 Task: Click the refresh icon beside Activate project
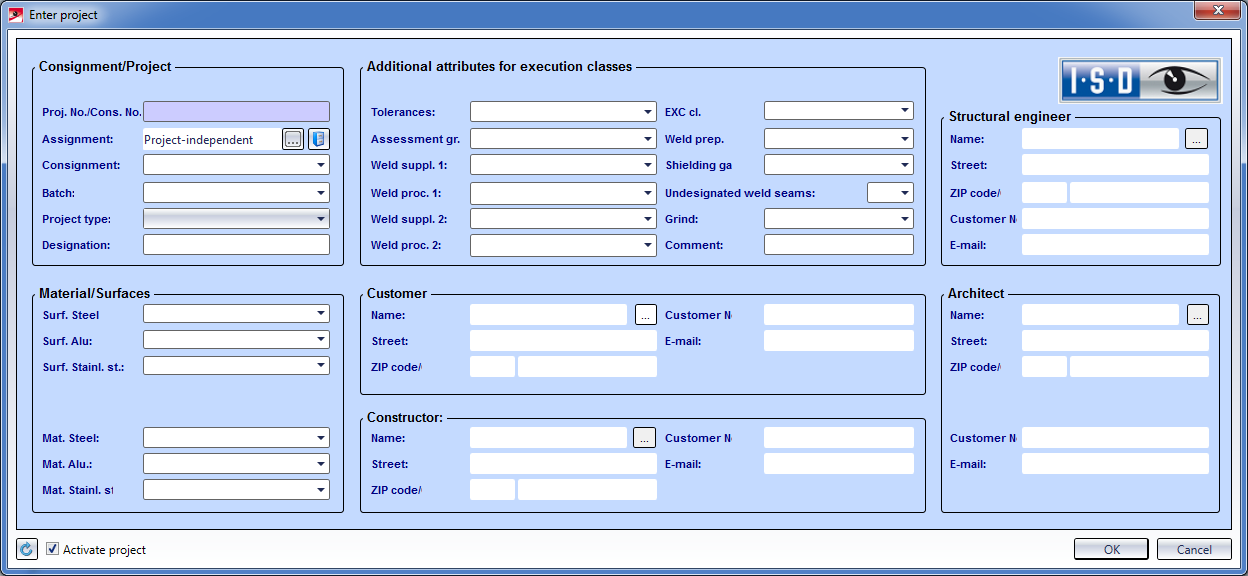(27, 549)
